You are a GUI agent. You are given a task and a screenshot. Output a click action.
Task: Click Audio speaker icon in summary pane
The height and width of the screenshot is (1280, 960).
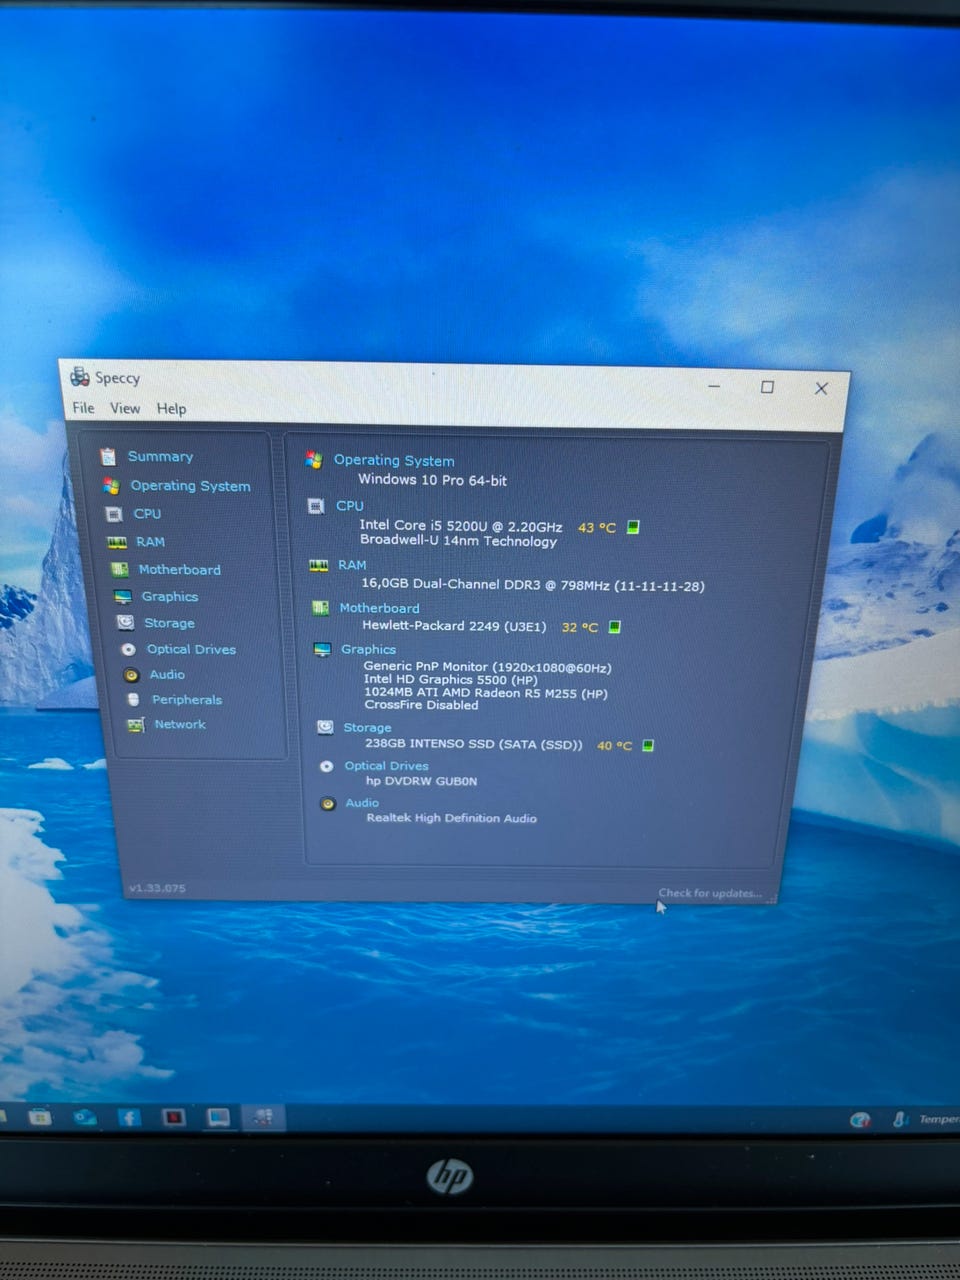coord(328,803)
